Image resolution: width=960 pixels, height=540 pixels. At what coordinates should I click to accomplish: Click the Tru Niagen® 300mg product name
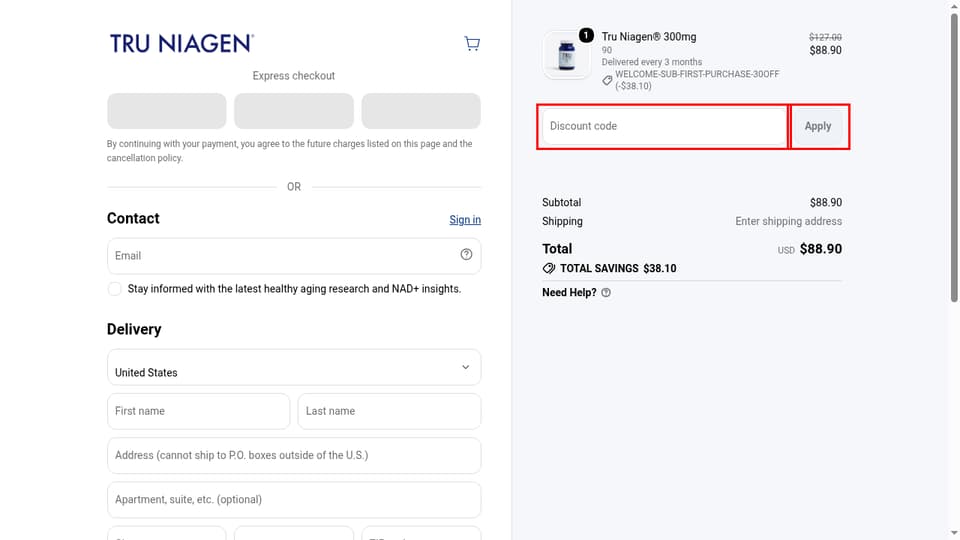point(649,37)
